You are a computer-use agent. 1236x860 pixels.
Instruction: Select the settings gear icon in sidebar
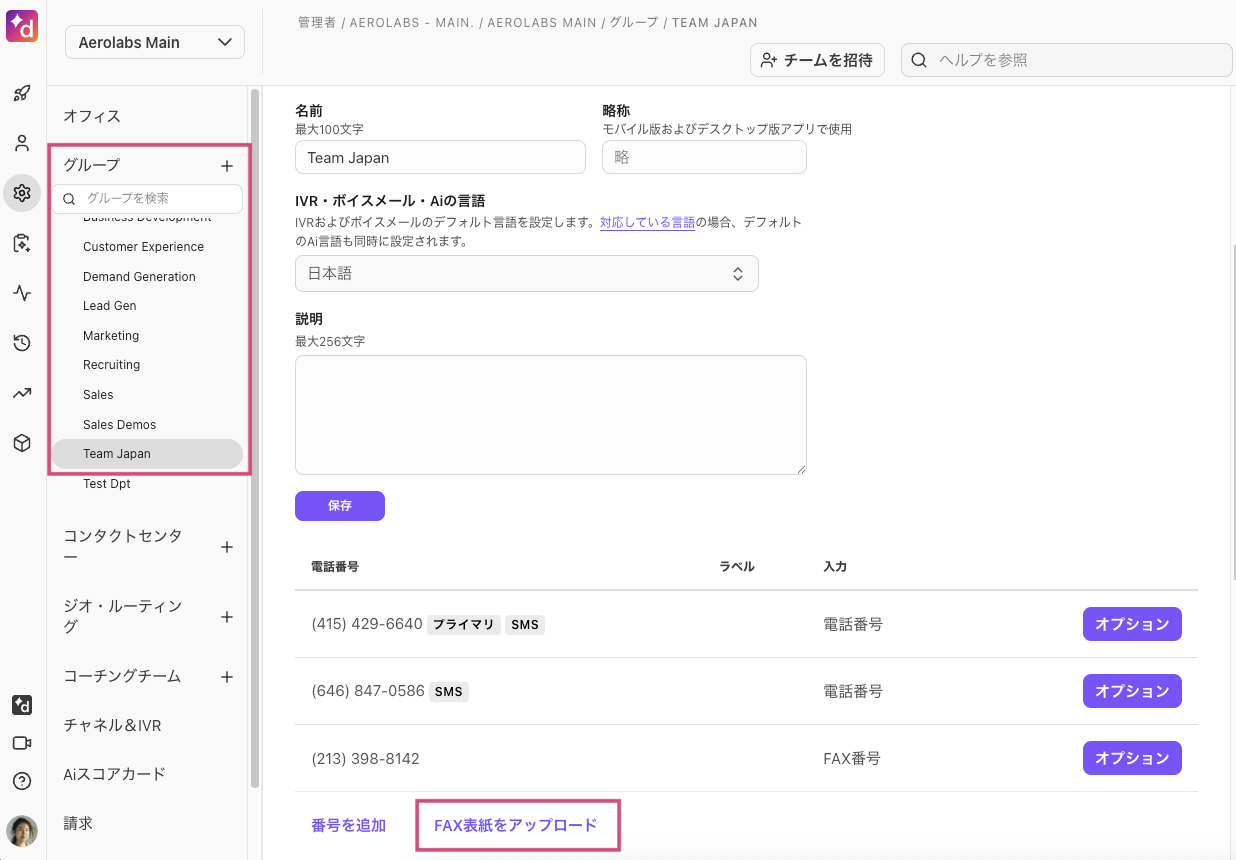(22, 193)
